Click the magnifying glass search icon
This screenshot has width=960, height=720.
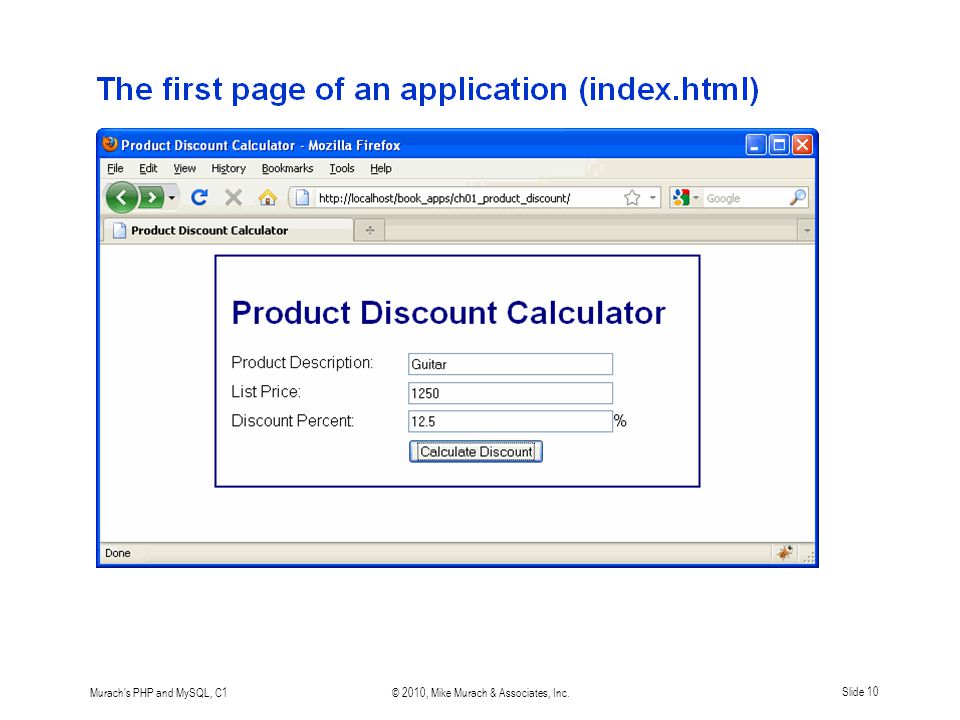point(798,197)
